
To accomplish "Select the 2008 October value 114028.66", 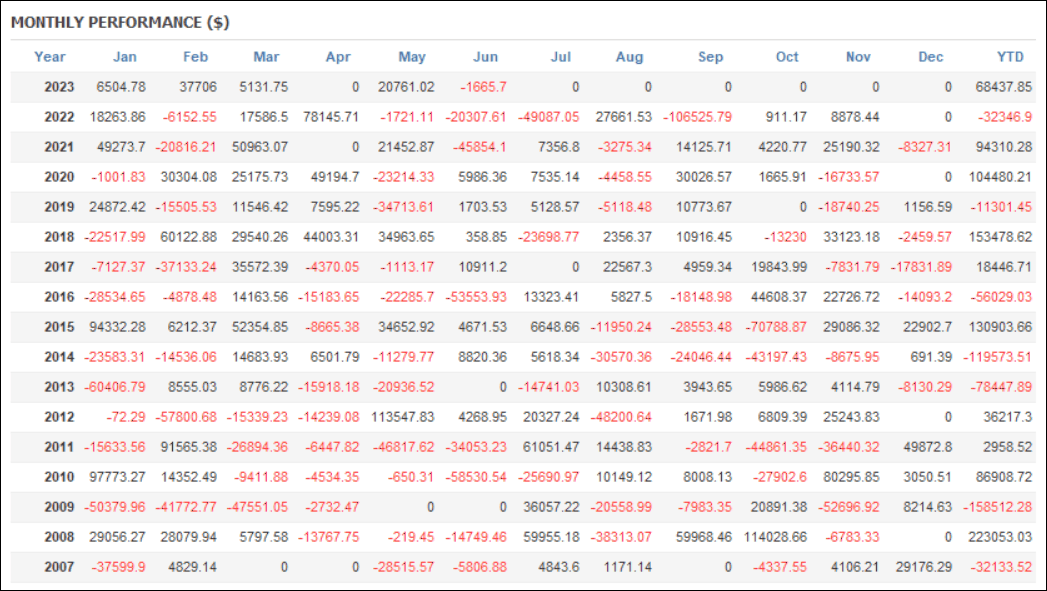I will click(775, 537).
